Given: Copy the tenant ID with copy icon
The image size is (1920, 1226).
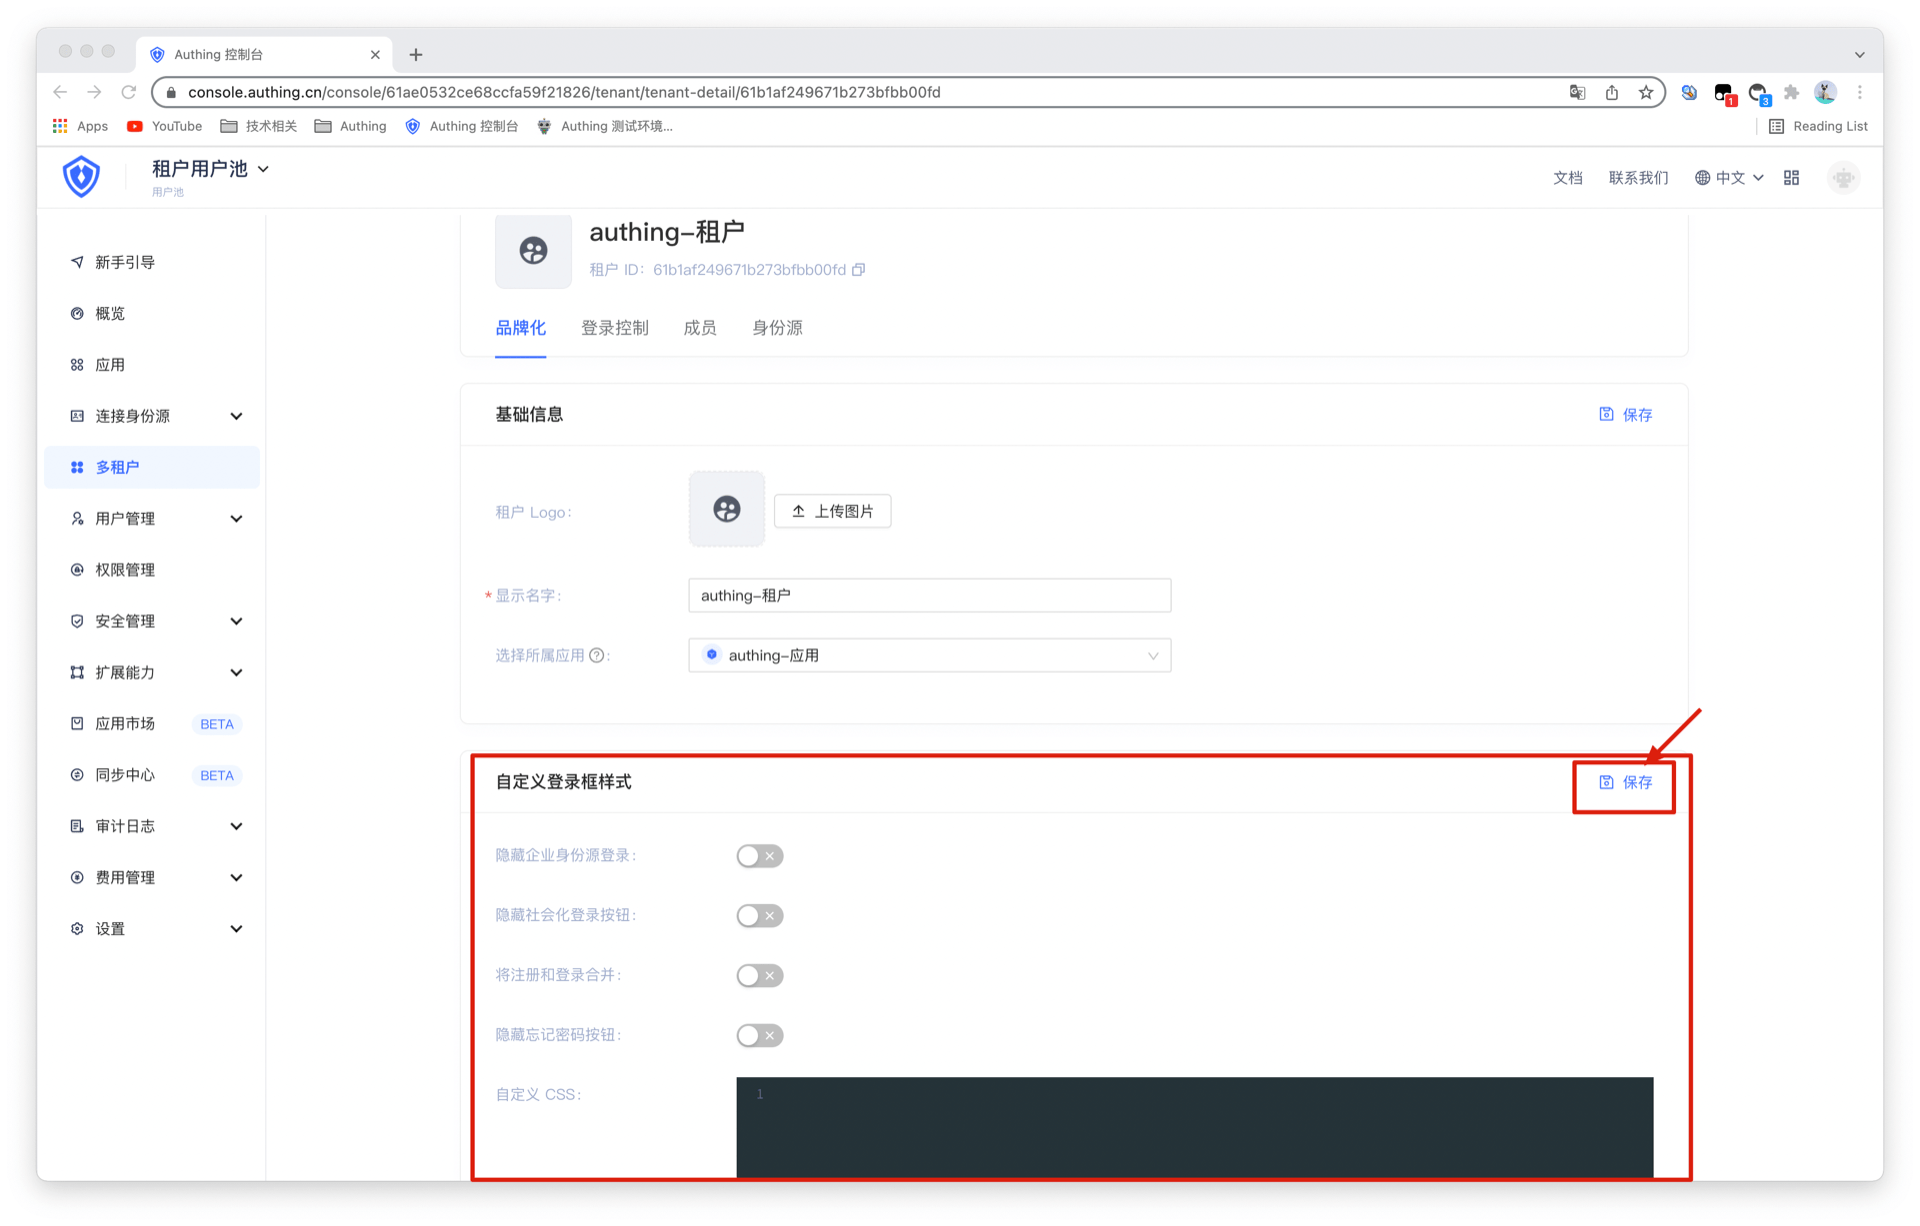Looking at the screenshot, I should coord(858,270).
